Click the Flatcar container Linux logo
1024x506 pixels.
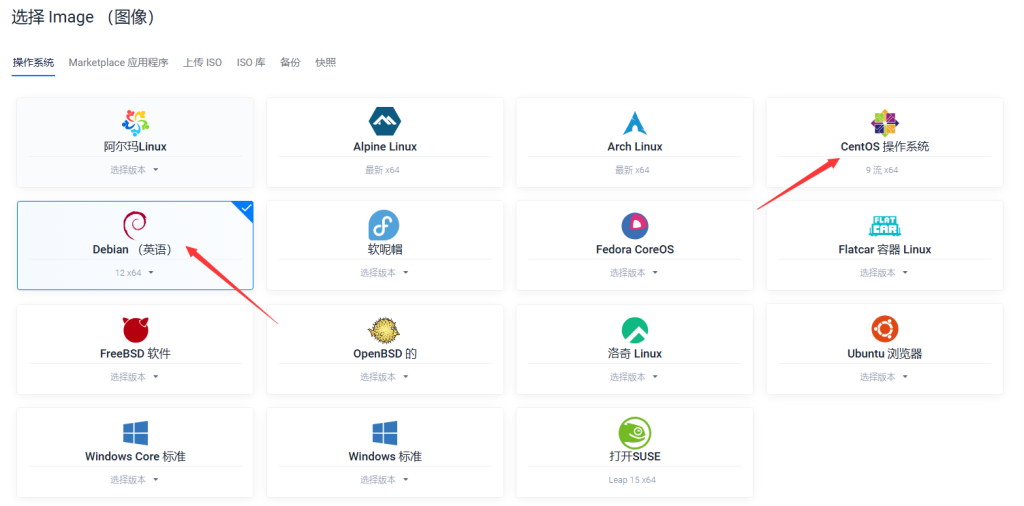[884, 226]
